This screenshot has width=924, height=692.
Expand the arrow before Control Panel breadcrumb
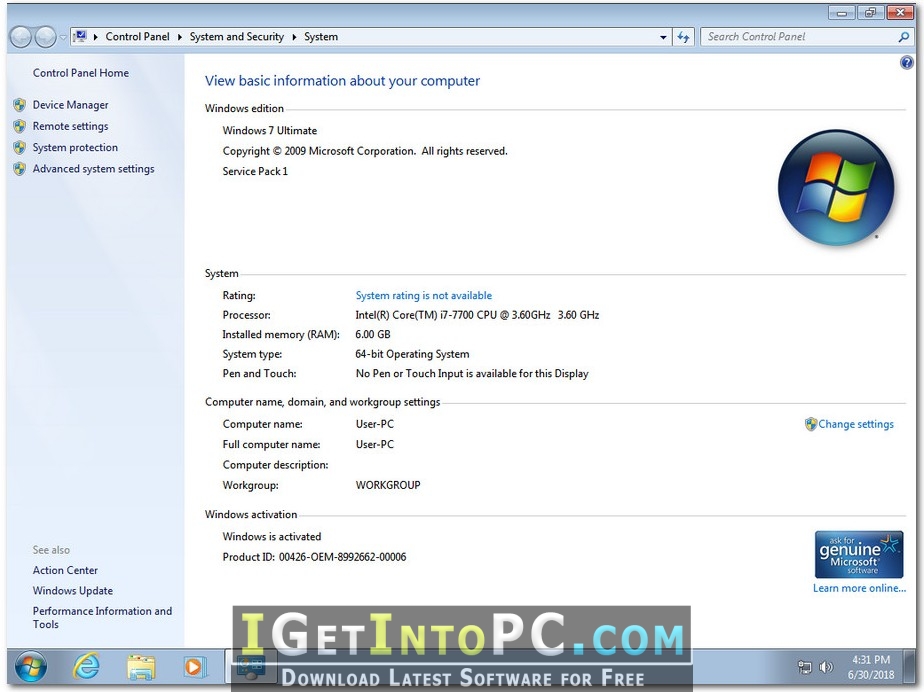[x=95, y=37]
